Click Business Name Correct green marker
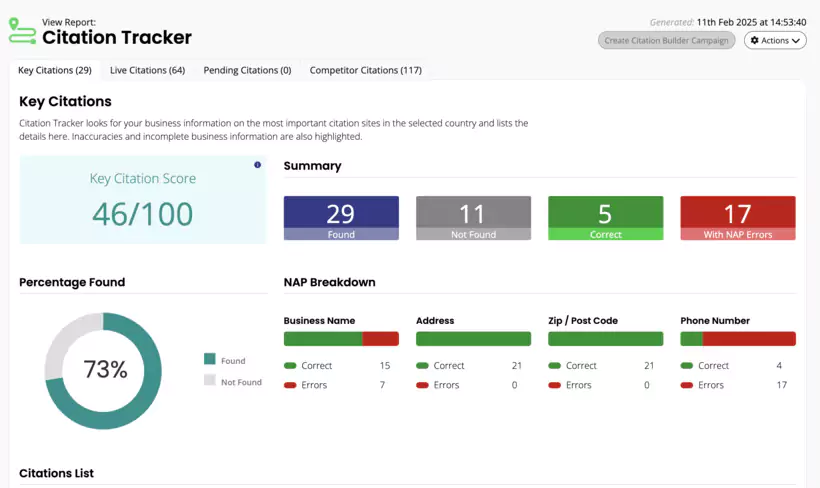 [290, 366]
